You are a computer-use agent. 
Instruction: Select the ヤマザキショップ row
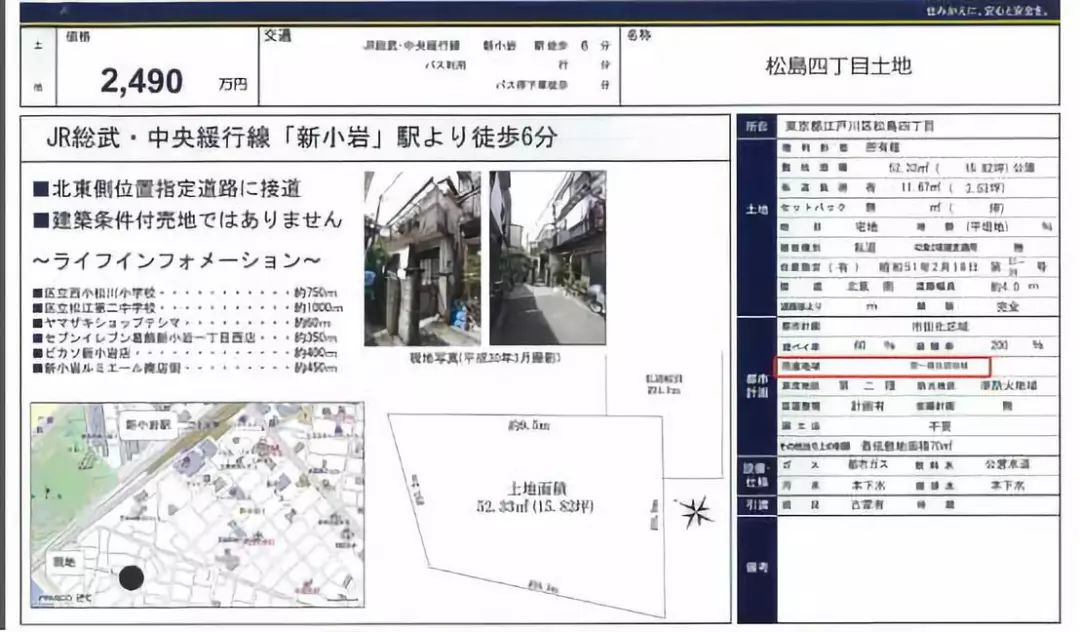coord(182,323)
